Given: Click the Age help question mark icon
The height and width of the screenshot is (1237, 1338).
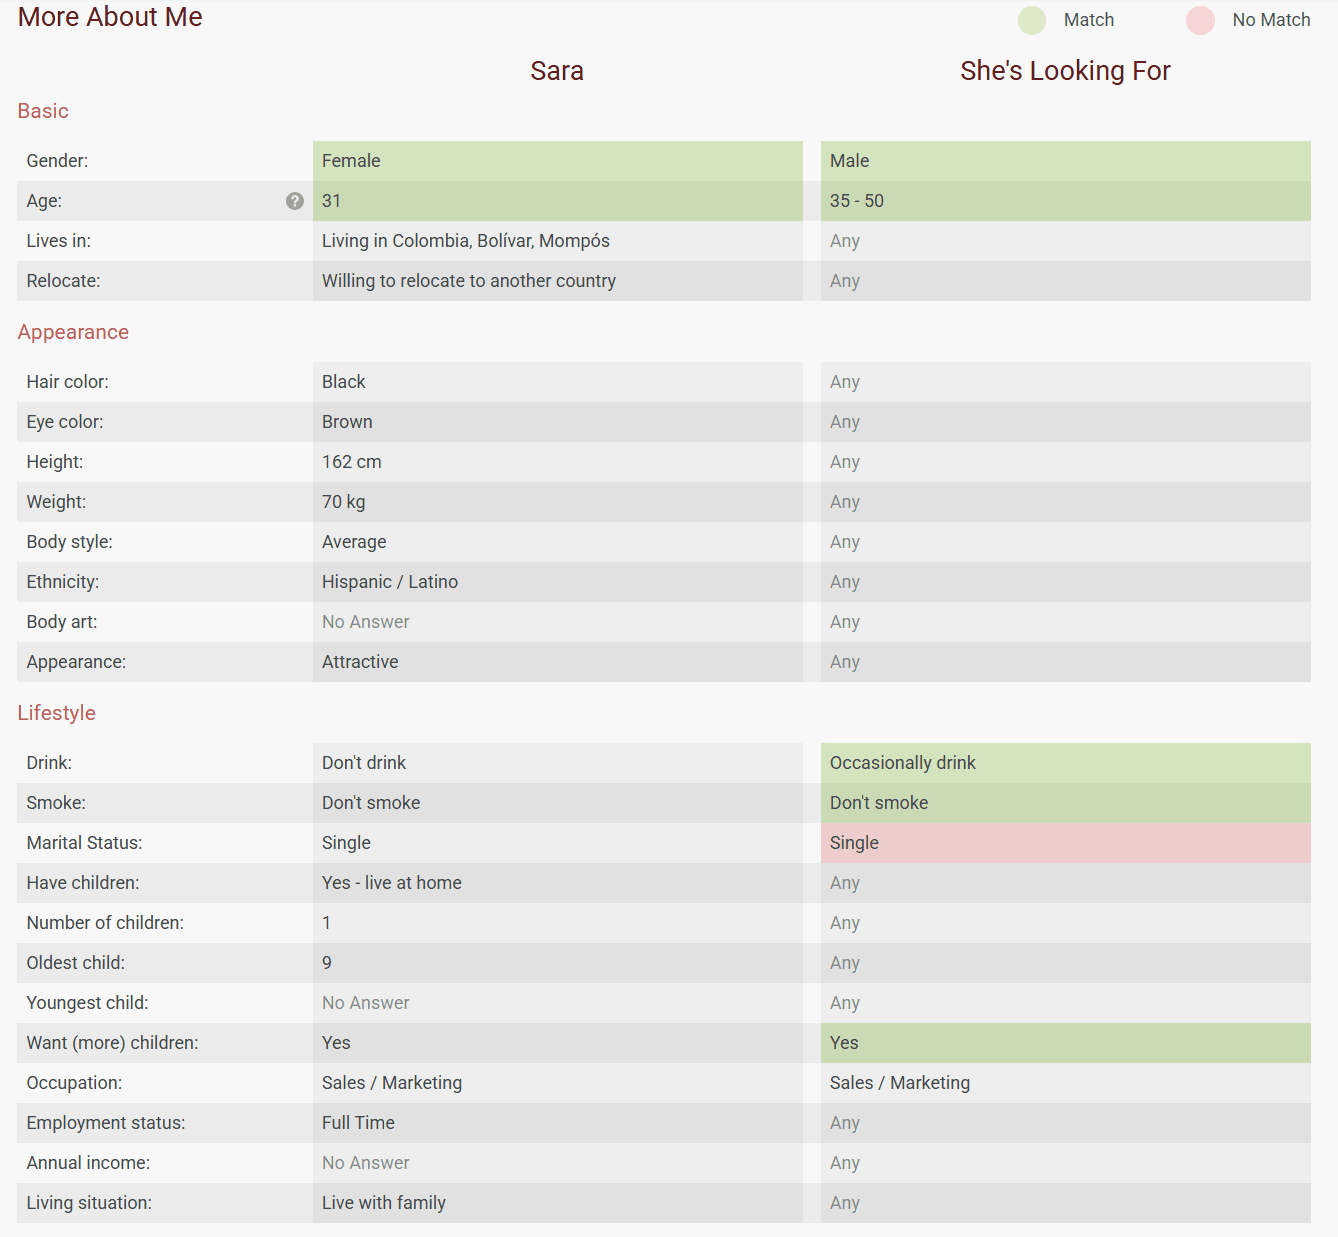Looking at the screenshot, I should tap(294, 201).
